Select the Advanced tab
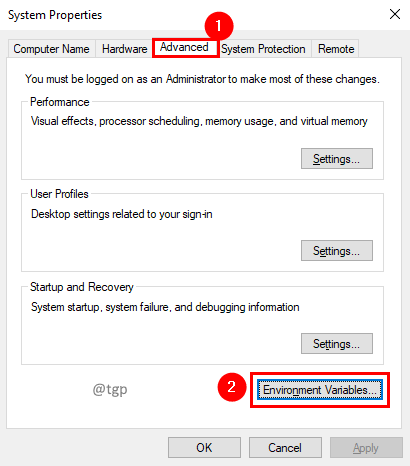 [184, 47]
